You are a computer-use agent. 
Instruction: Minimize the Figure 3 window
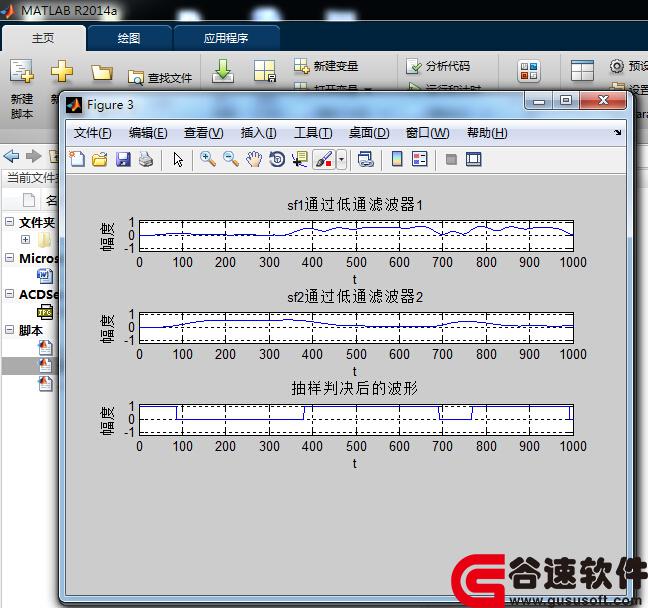pyautogui.click(x=539, y=100)
